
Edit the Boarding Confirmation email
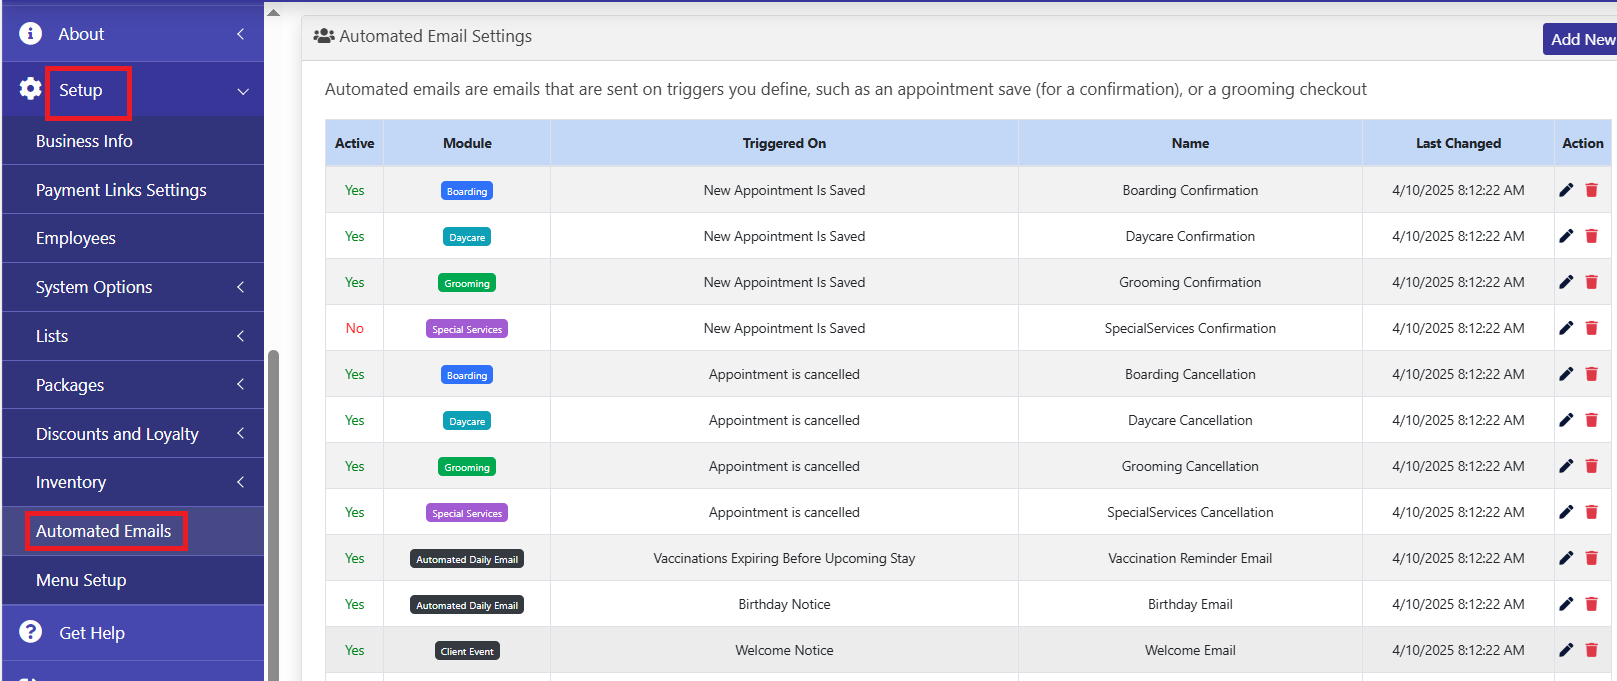coord(1566,190)
